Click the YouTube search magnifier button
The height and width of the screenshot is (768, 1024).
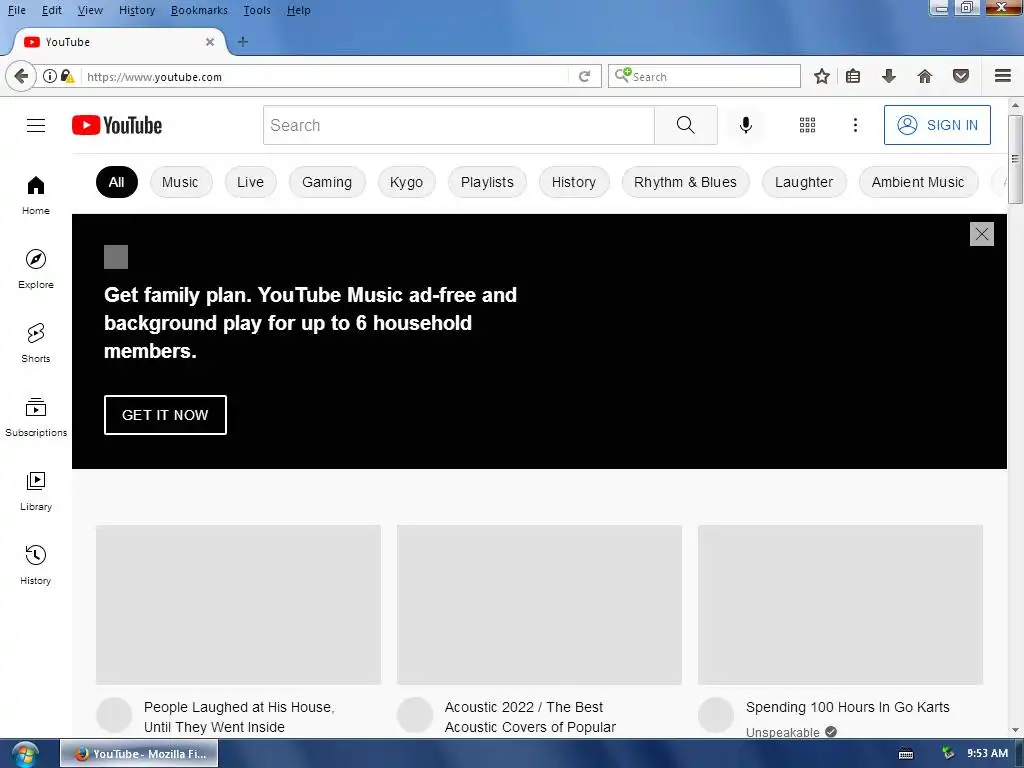pyautogui.click(x=686, y=125)
